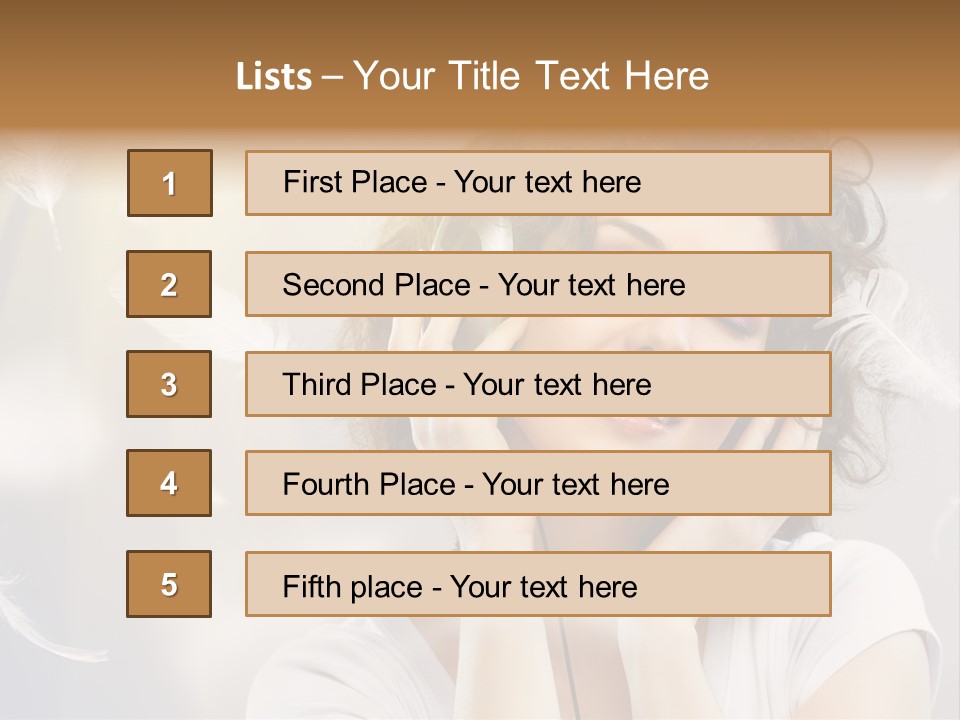This screenshot has width=960, height=720.
Task: Select the number 2 box
Action: (169, 284)
